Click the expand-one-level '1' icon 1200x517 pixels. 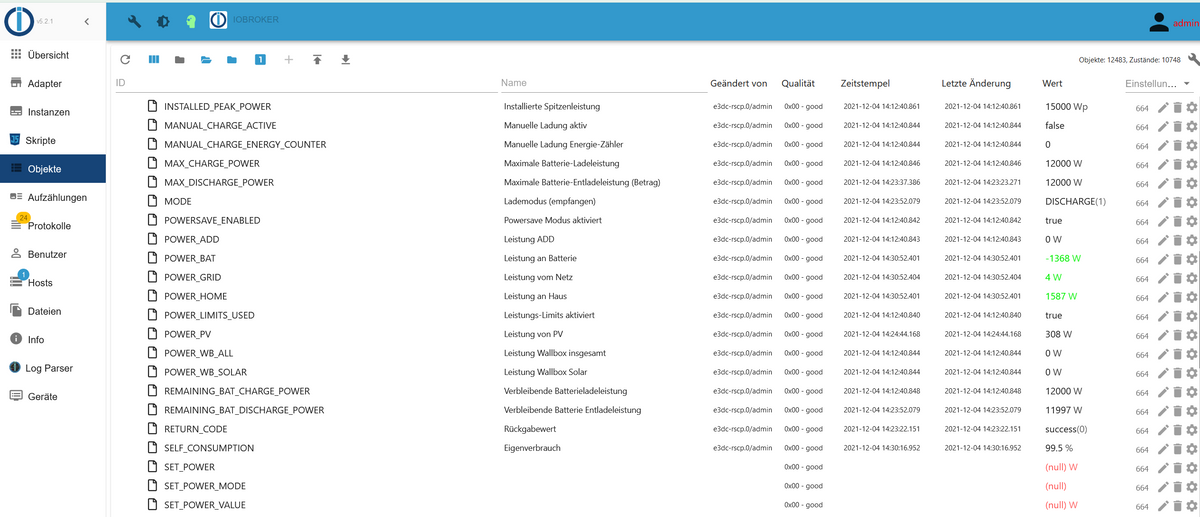pyautogui.click(x=260, y=60)
